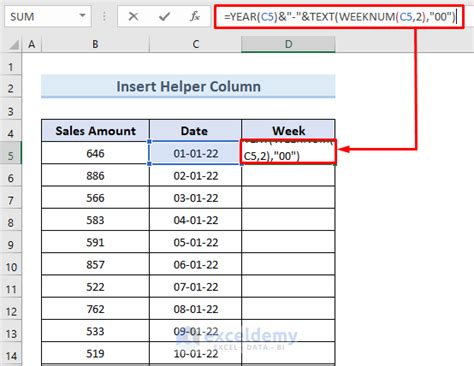
Task: Select the cell with value 646
Action: coord(95,153)
